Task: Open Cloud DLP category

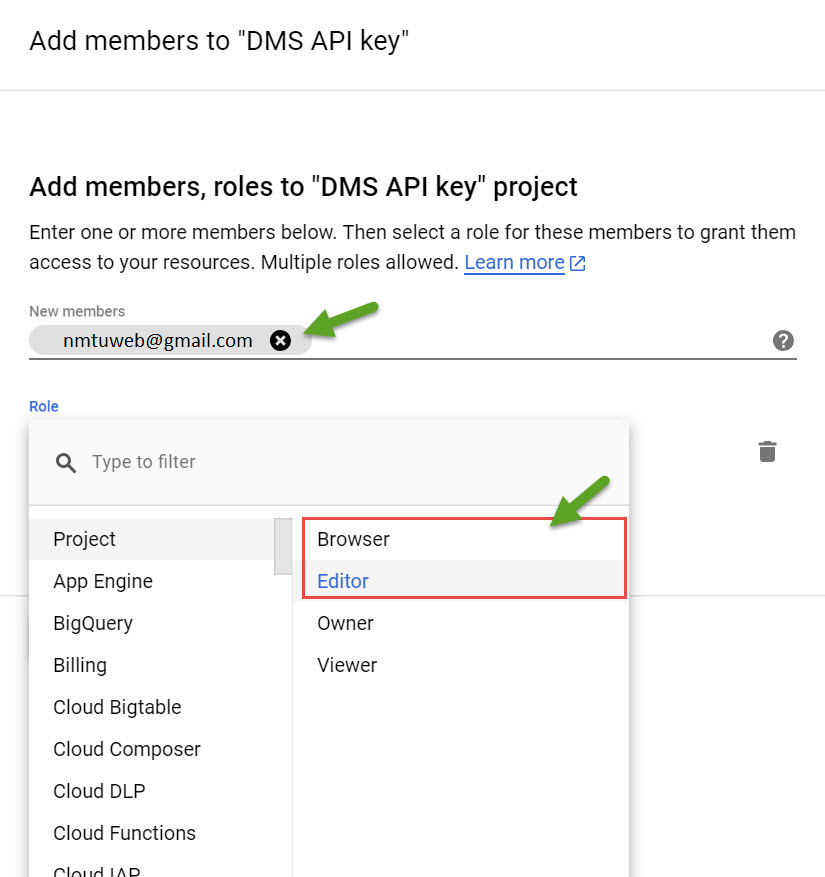Action: click(152, 791)
